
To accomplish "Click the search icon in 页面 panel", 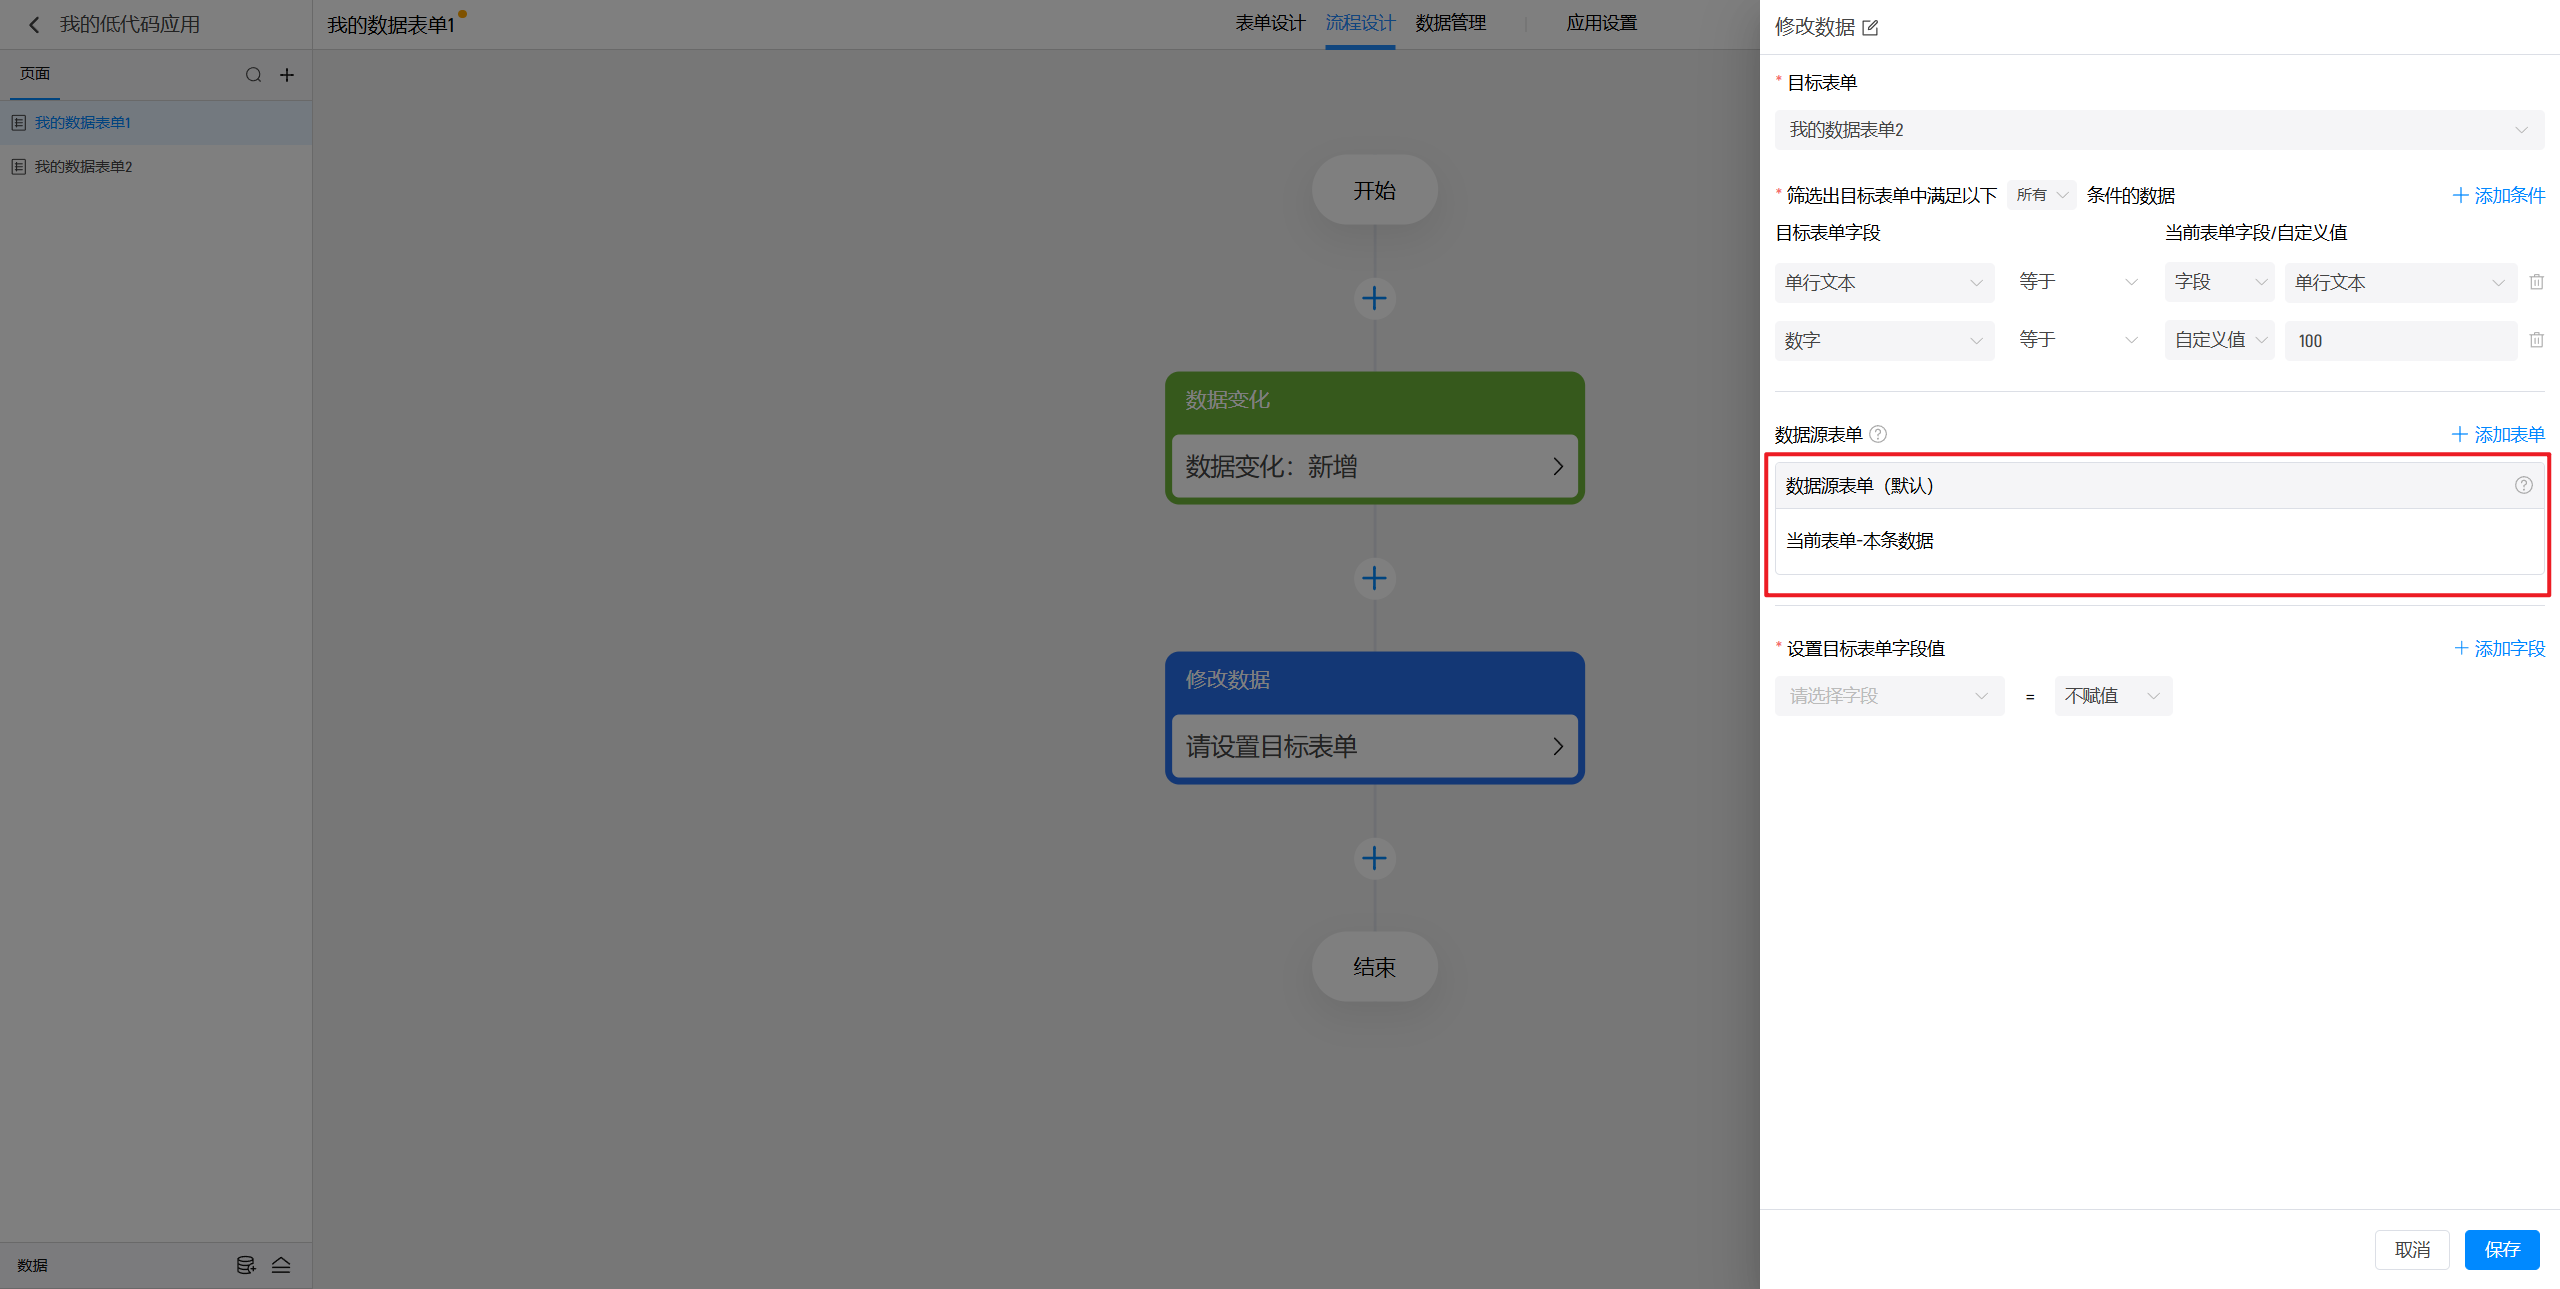I will click(x=253, y=75).
